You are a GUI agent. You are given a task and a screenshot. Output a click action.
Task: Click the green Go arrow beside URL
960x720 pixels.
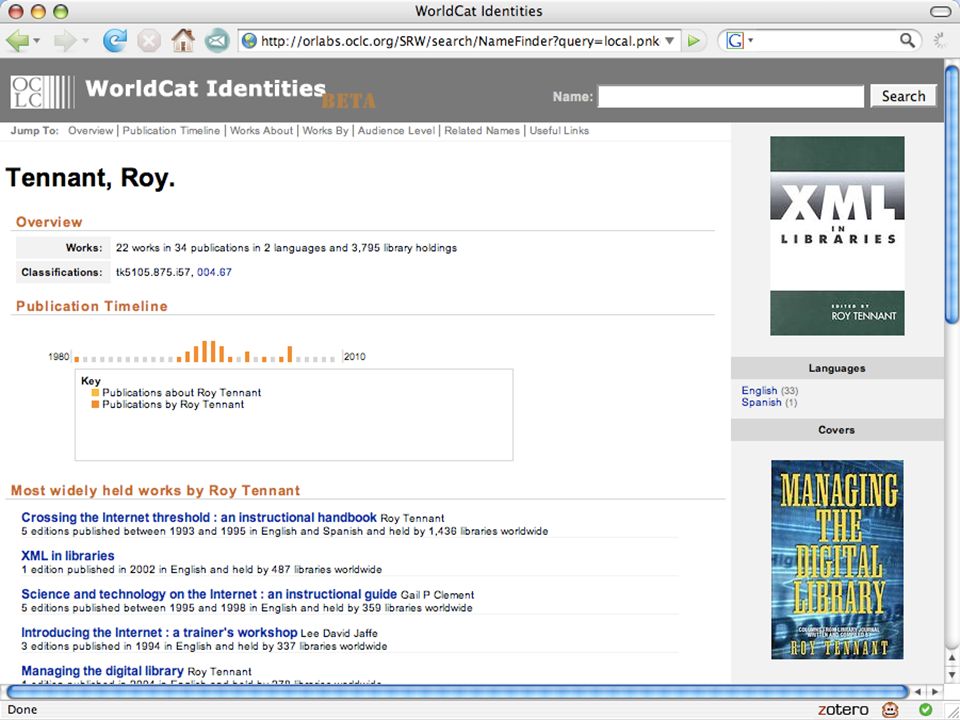(694, 41)
